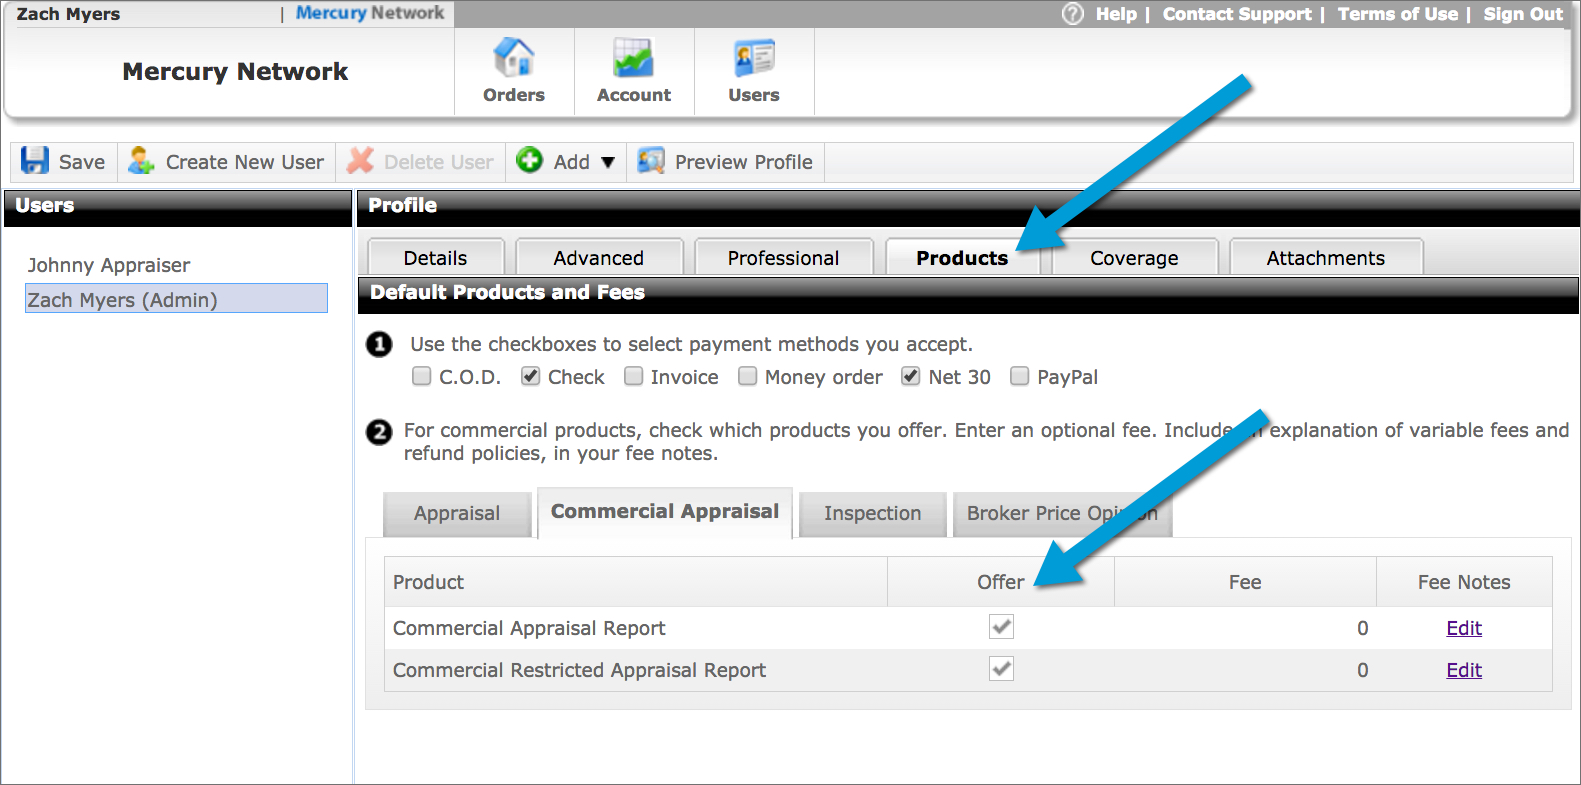Click the Commercial Appraisal Report row name
The width and height of the screenshot is (1581, 785).
click(x=529, y=628)
